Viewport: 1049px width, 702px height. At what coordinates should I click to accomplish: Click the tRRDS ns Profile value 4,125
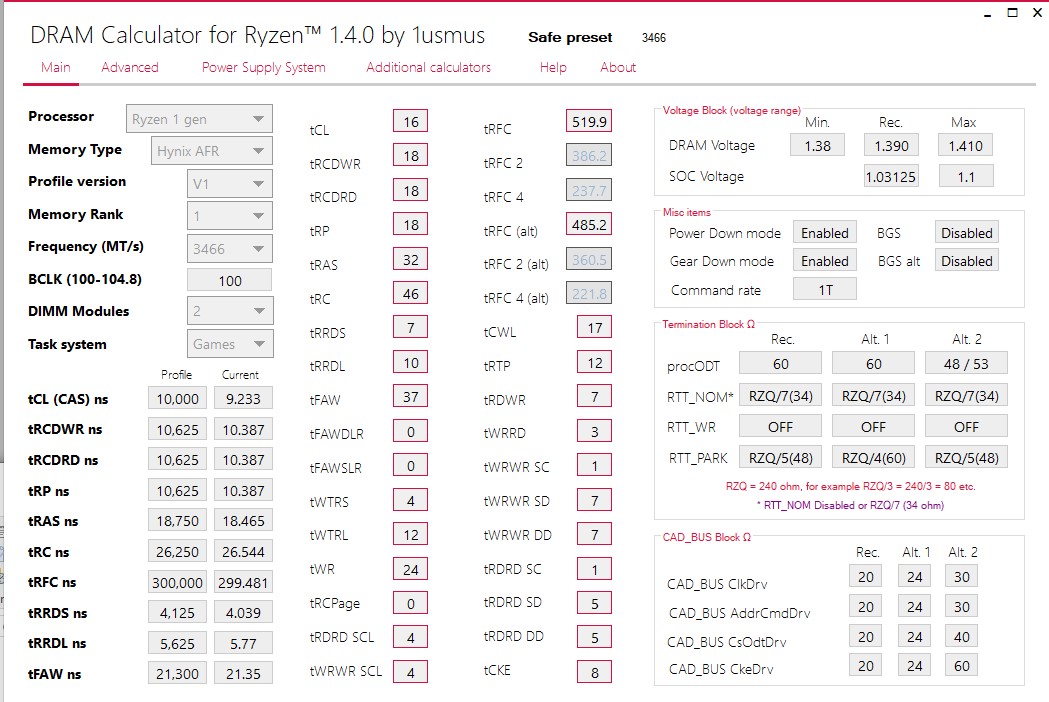pyautogui.click(x=177, y=613)
